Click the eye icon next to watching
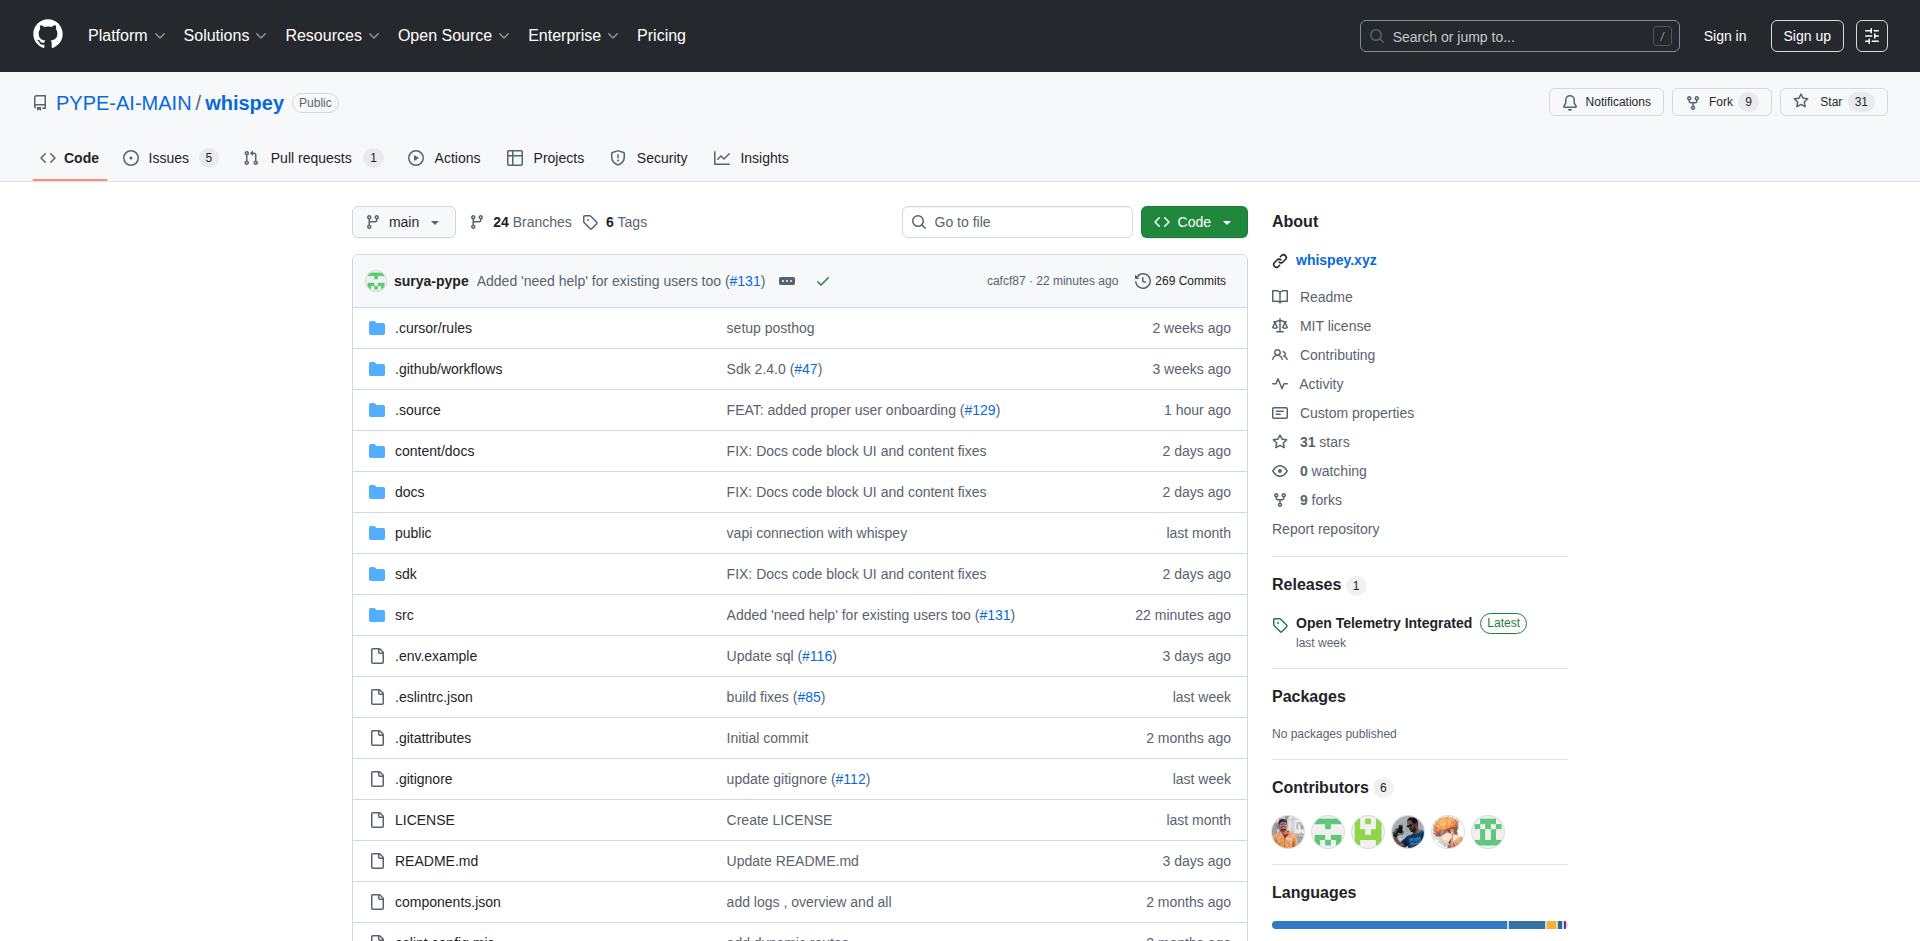This screenshot has height=941, width=1920. 1280,471
